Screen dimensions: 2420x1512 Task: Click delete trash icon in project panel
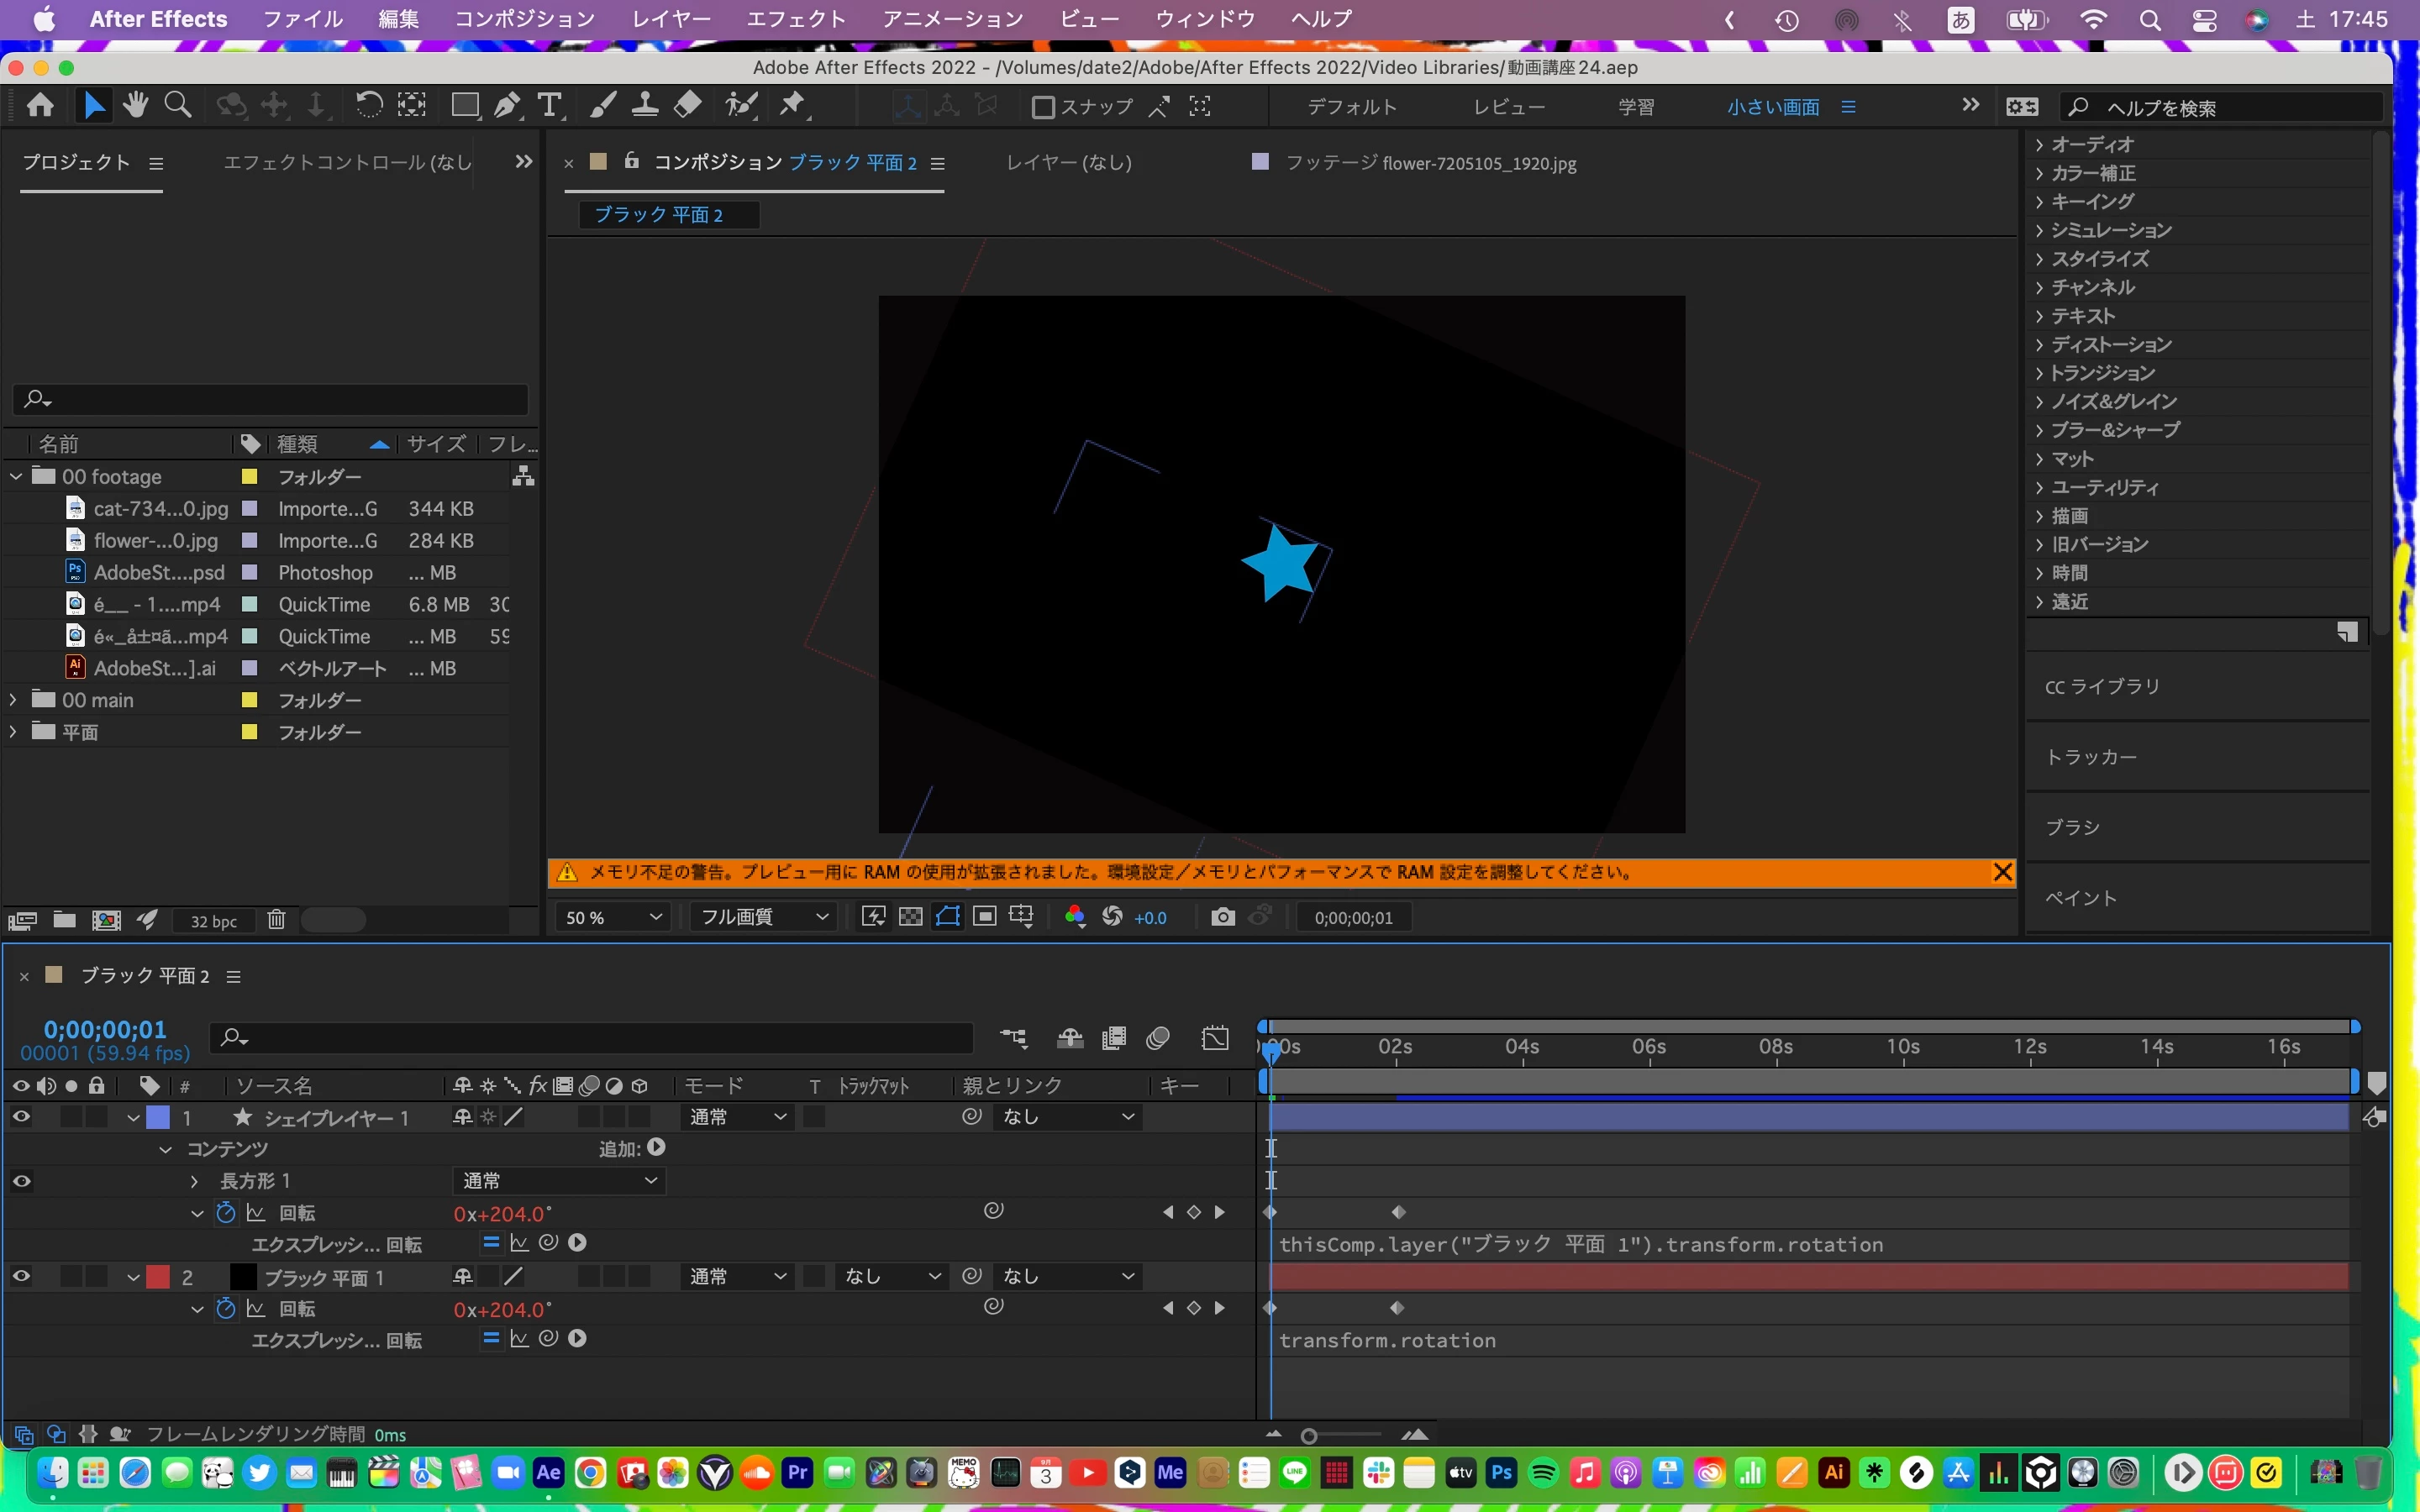coord(276,920)
